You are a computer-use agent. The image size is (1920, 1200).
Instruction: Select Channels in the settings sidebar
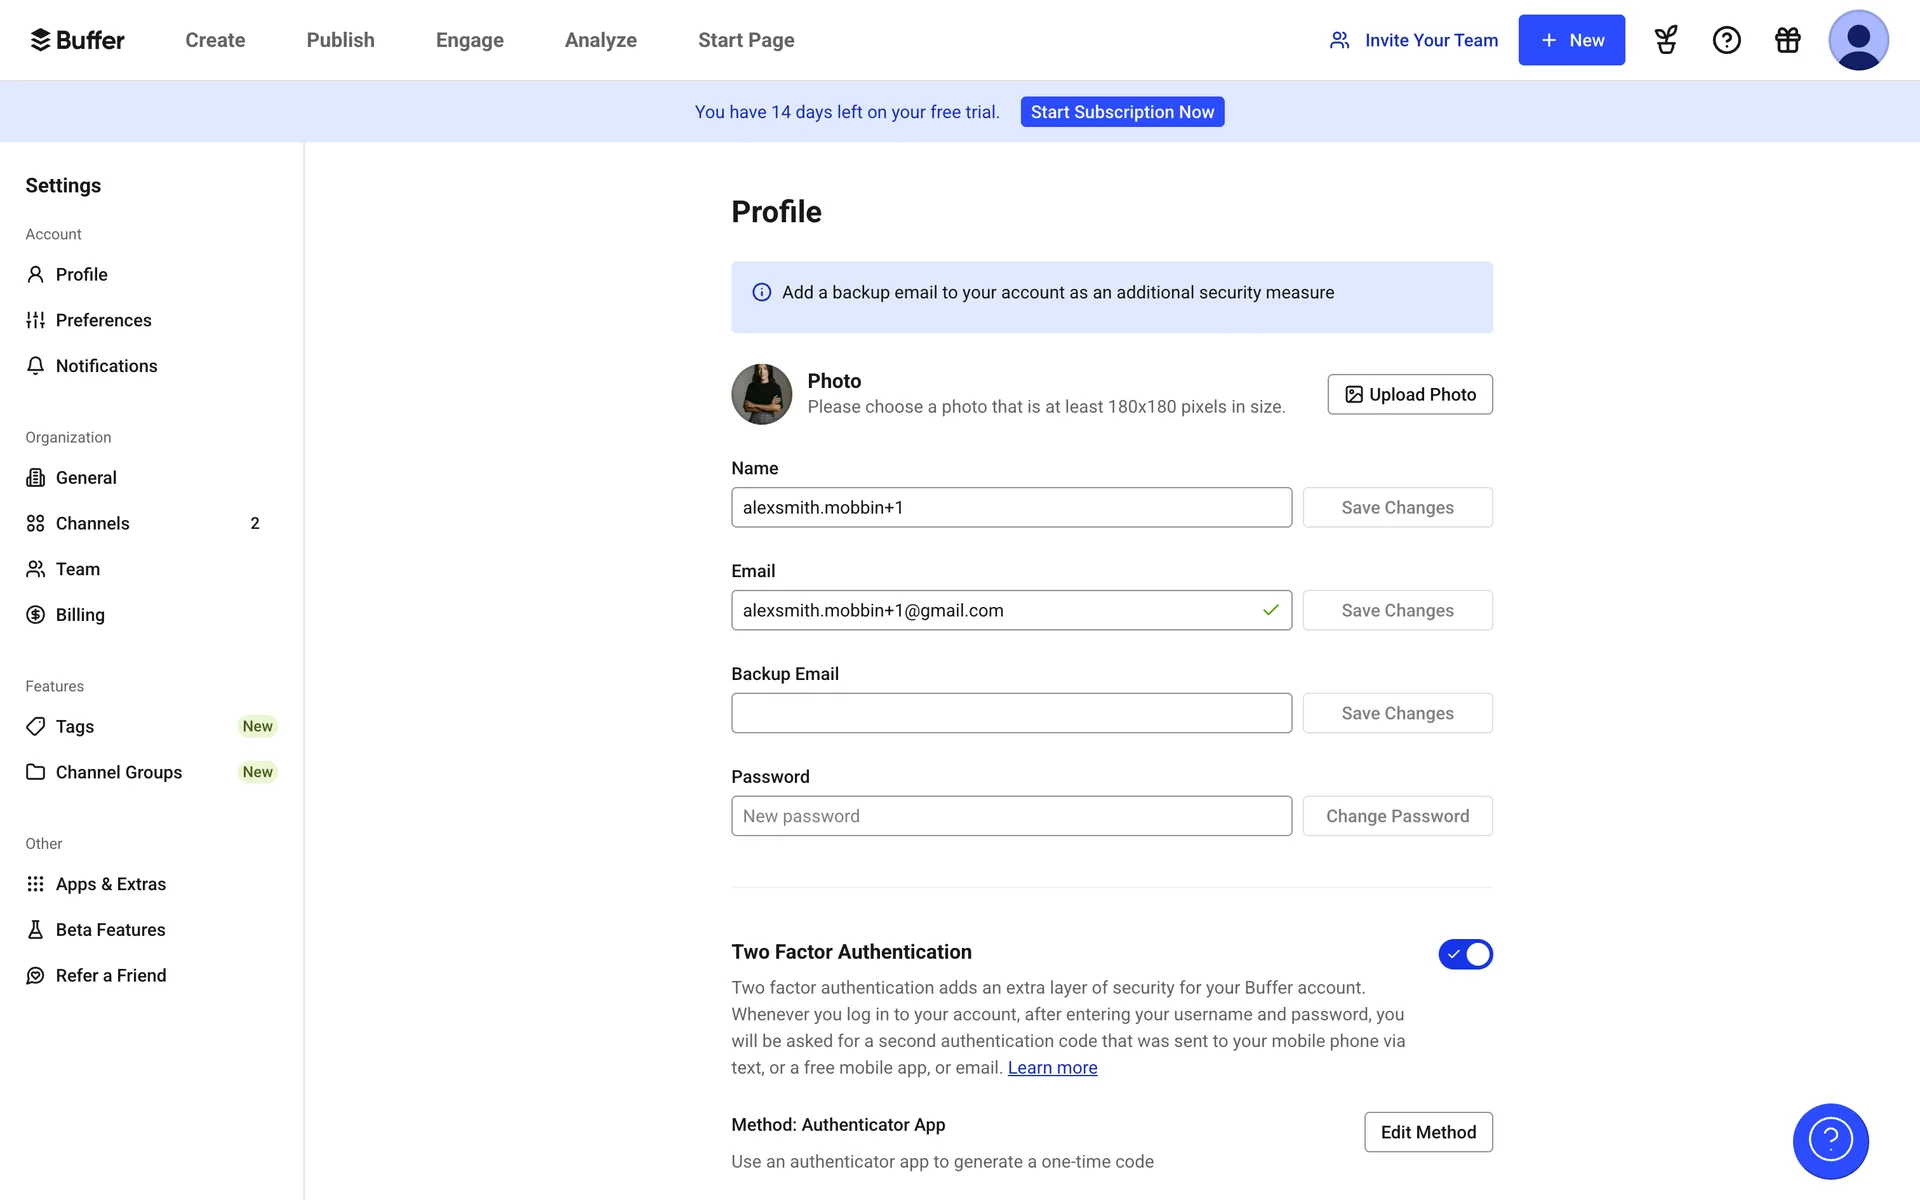coord(92,523)
